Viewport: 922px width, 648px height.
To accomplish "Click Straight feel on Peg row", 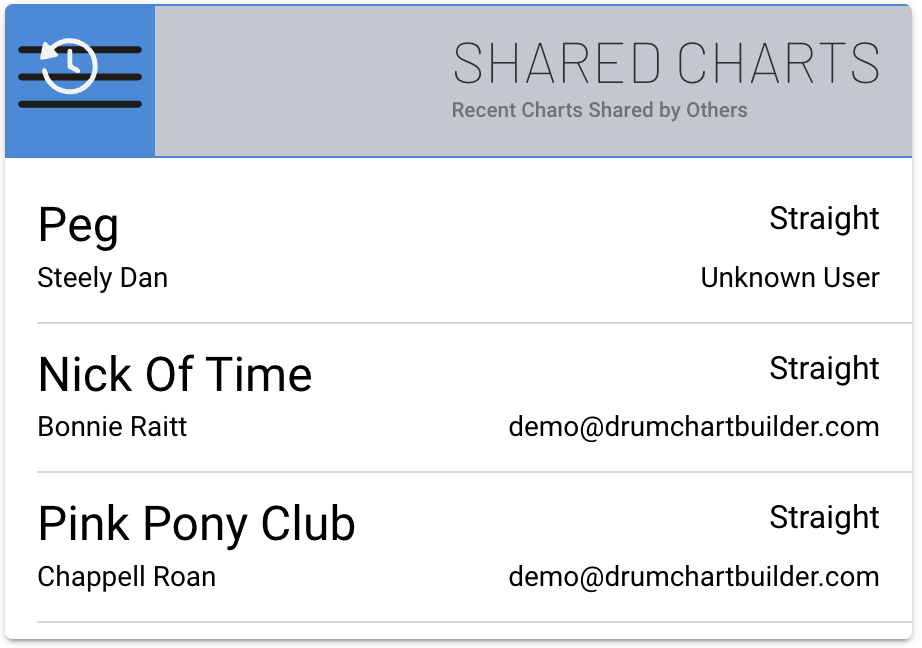I will point(824,219).
